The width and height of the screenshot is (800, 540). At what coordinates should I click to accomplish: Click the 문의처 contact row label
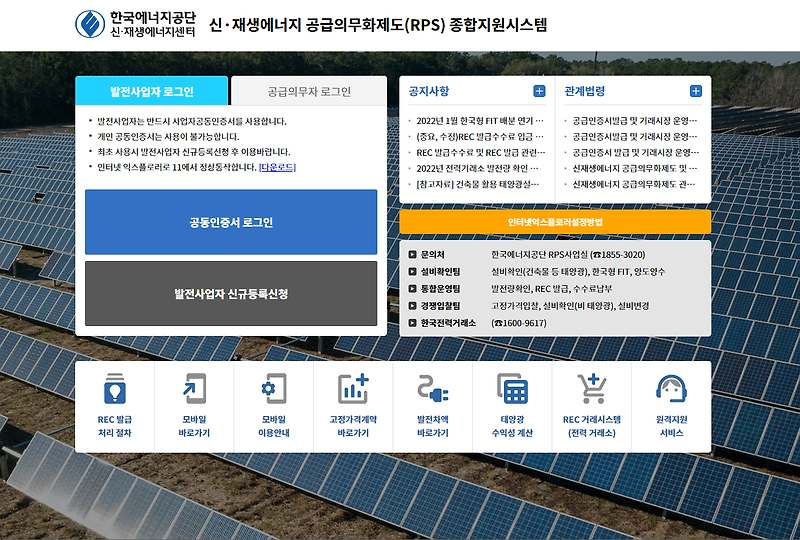[432, 254]
